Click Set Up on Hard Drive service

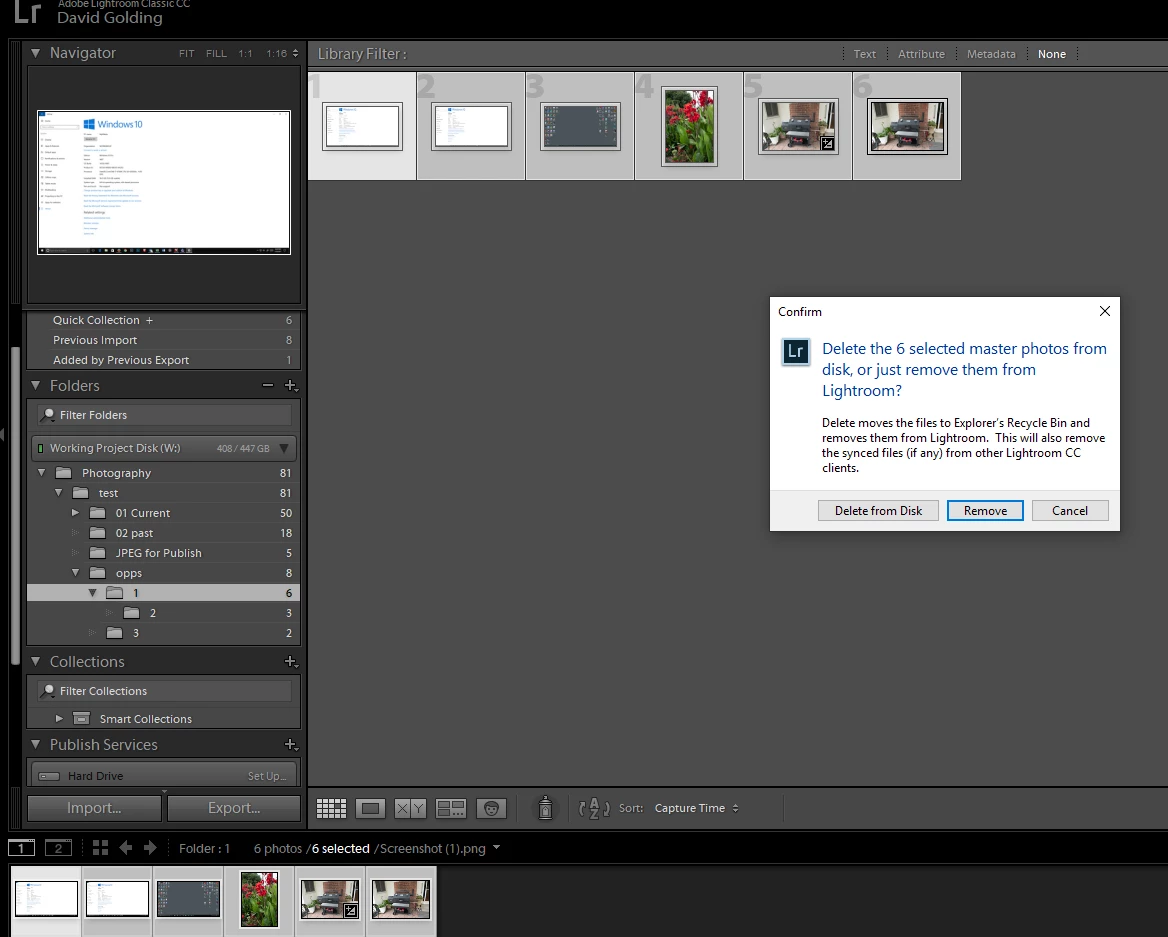(x=267, y=776)
